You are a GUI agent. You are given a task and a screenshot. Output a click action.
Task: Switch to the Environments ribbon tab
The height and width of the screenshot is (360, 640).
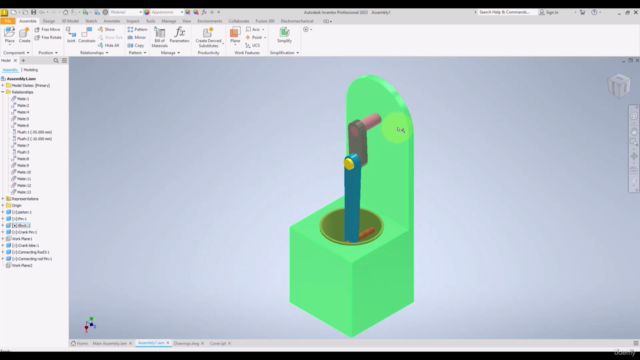tap(209, 21)
